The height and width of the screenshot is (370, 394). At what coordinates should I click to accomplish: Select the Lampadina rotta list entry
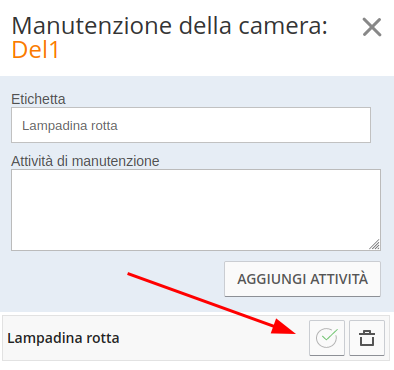point(196,338)
